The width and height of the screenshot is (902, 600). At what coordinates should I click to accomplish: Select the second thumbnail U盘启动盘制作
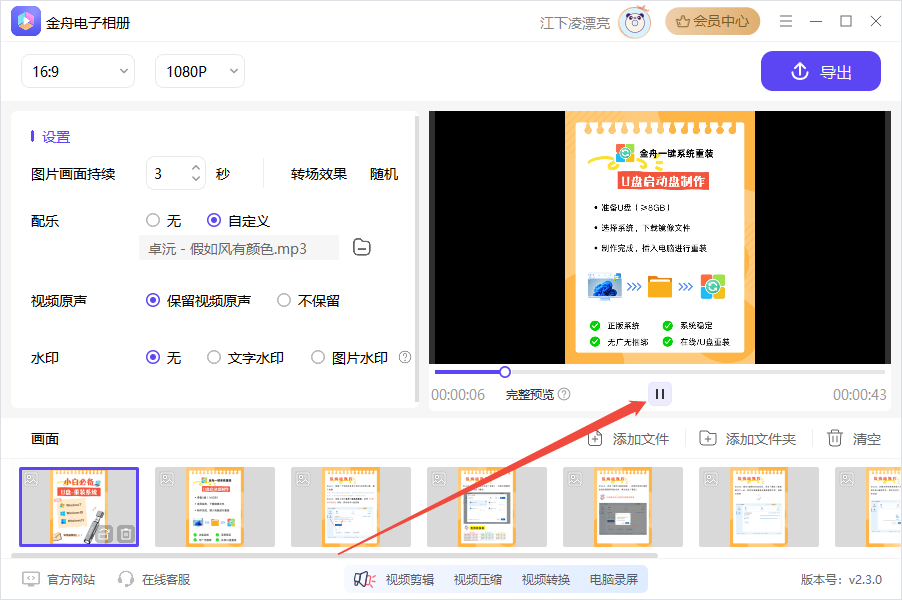(x=215, y=507)
